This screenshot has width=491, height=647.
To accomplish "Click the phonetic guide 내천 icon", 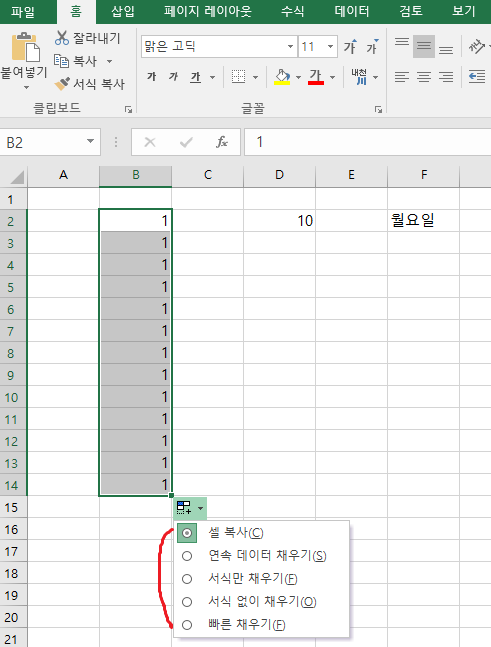I will [359, 77].
